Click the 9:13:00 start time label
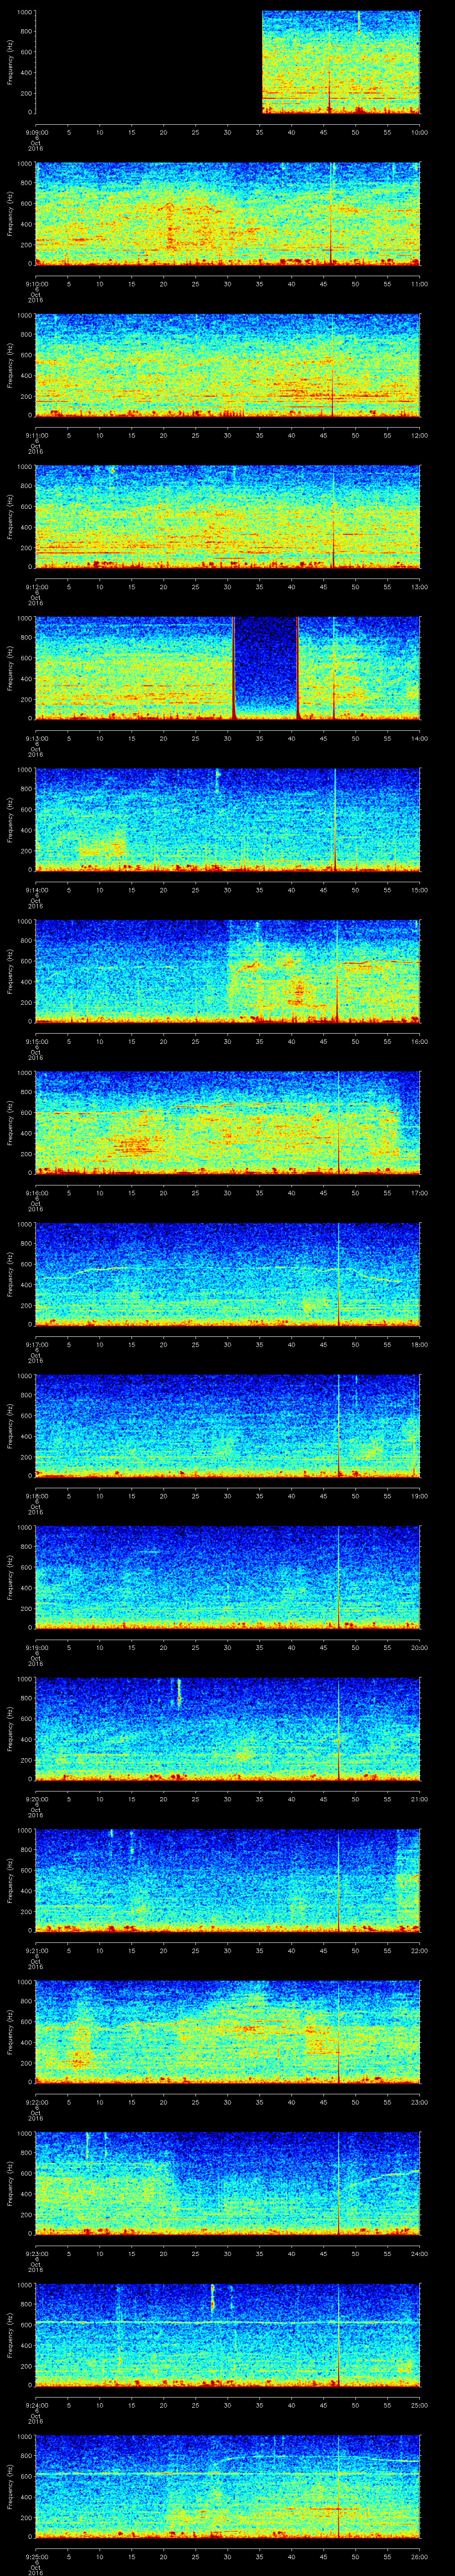This screenshot has width=455, height=2576. pos(36,738)
